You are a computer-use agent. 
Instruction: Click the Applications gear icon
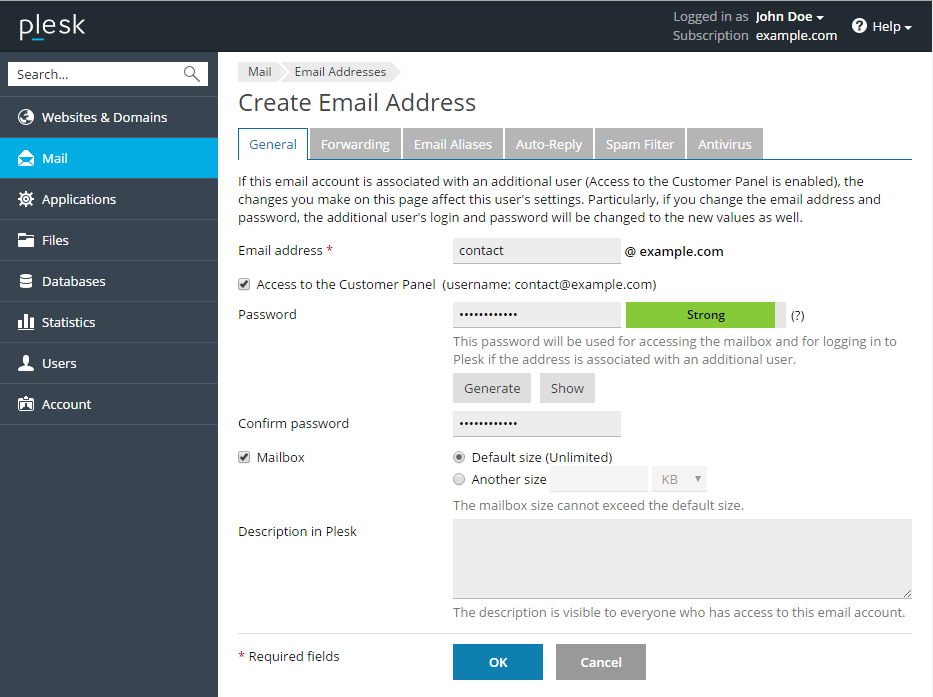coord(26,199)
